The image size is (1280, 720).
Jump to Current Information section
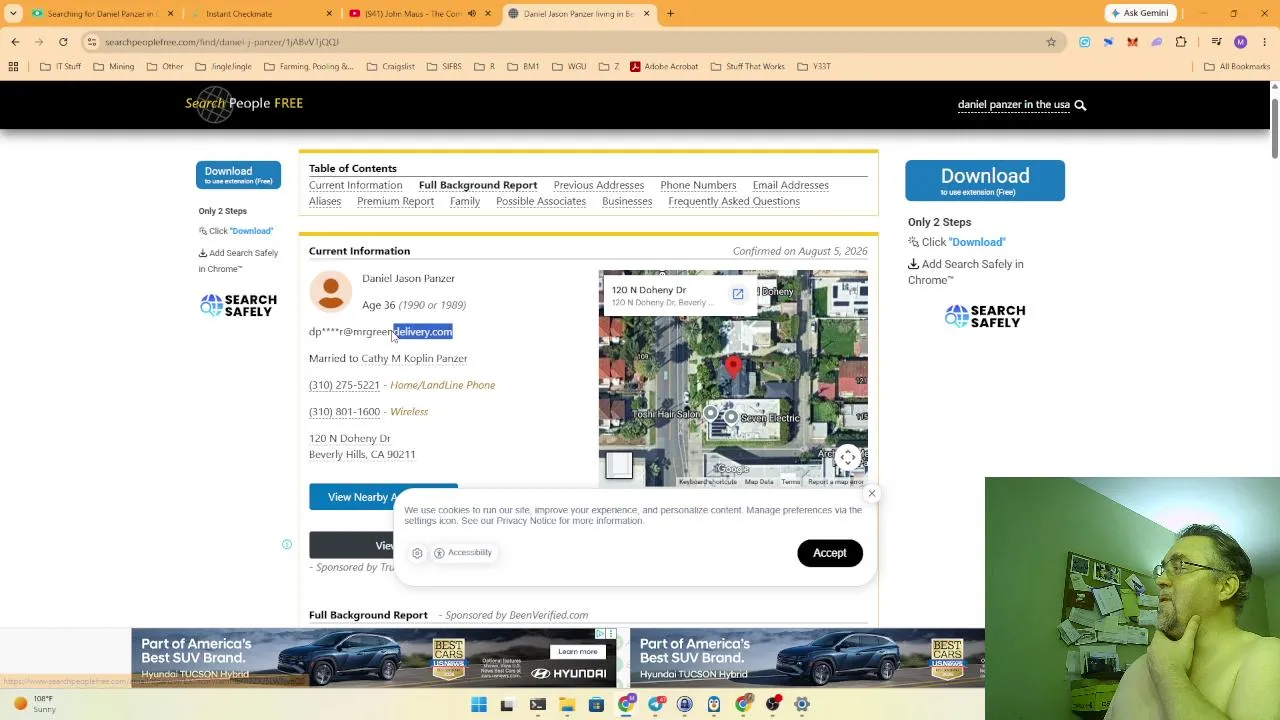pos(355,185)
